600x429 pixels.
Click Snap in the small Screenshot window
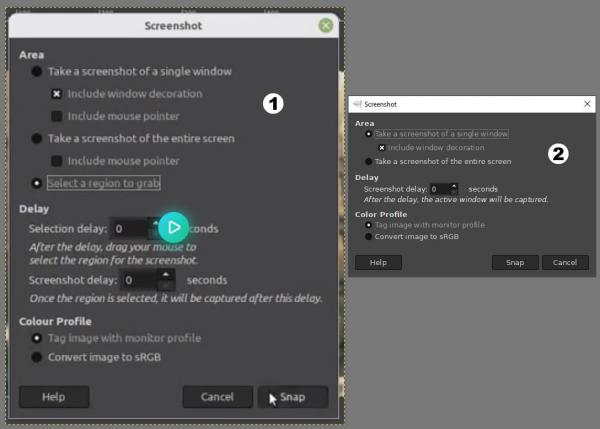tap(515, 263)
